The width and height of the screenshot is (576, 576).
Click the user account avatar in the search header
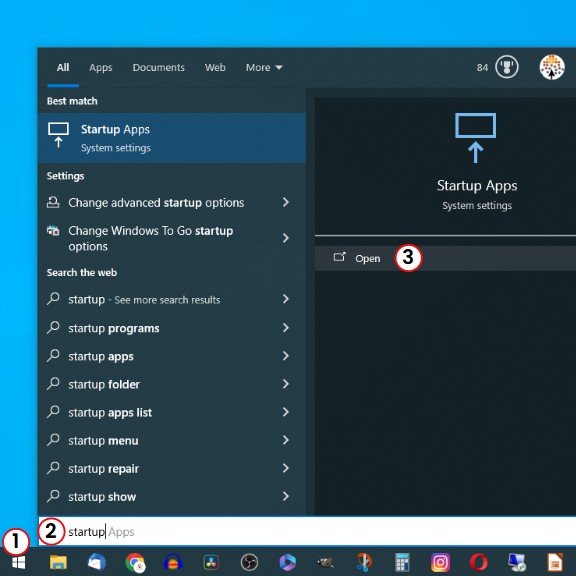pyautogui.click(x=552, y=67)
